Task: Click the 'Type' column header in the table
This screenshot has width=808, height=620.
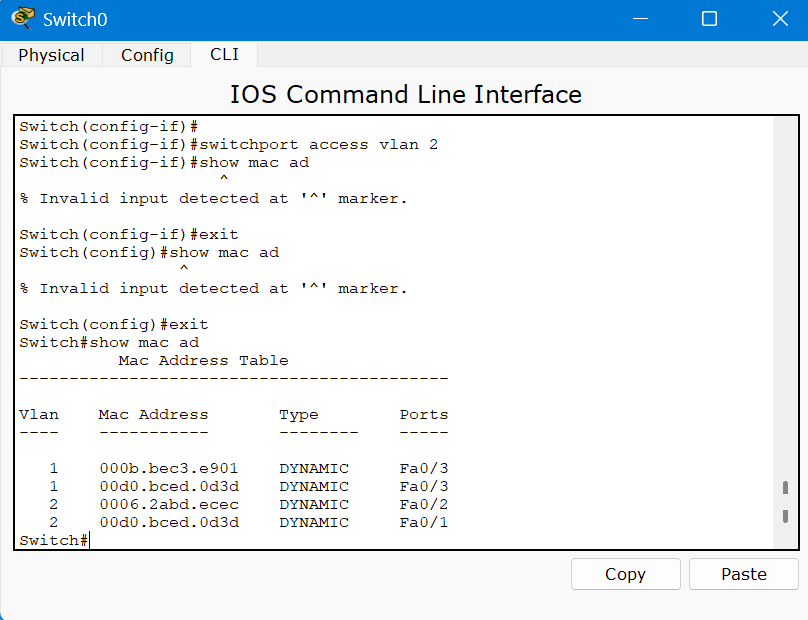Action: point(298,415)
